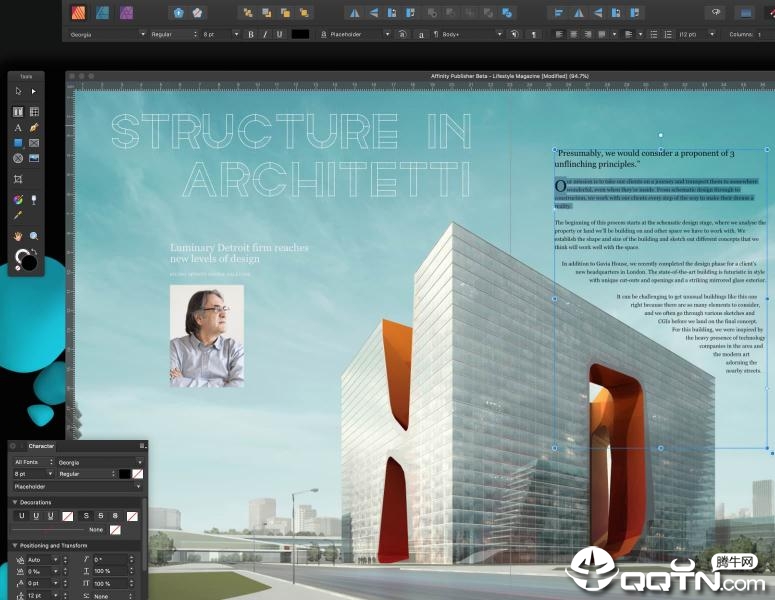Screen dimensions: 775x600
Task: Open the 8 pt size dropdown in Character panel
Action: [50, 474]
